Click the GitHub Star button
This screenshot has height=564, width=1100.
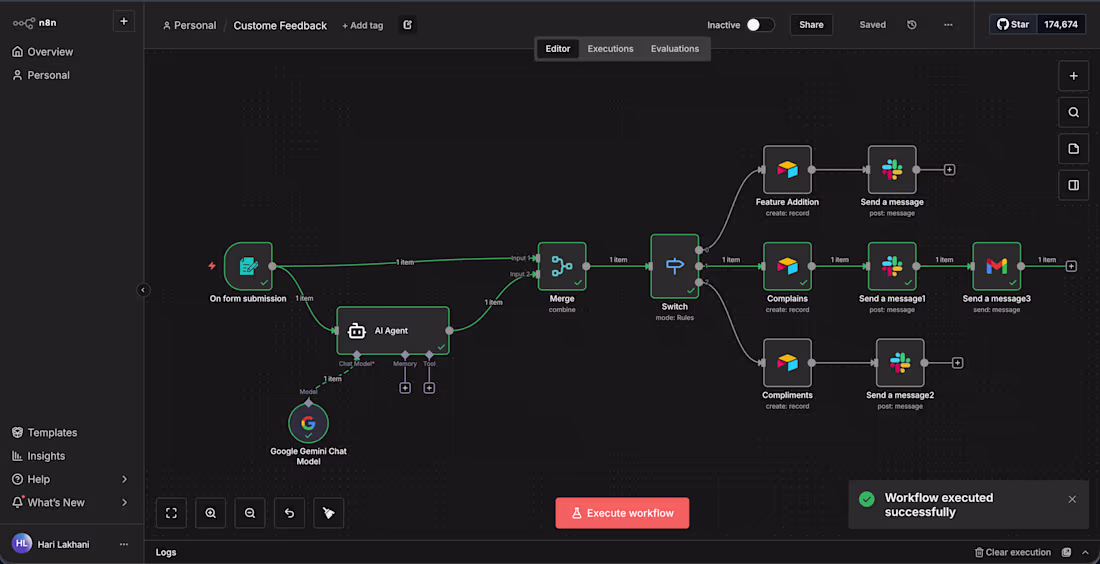1014,25
